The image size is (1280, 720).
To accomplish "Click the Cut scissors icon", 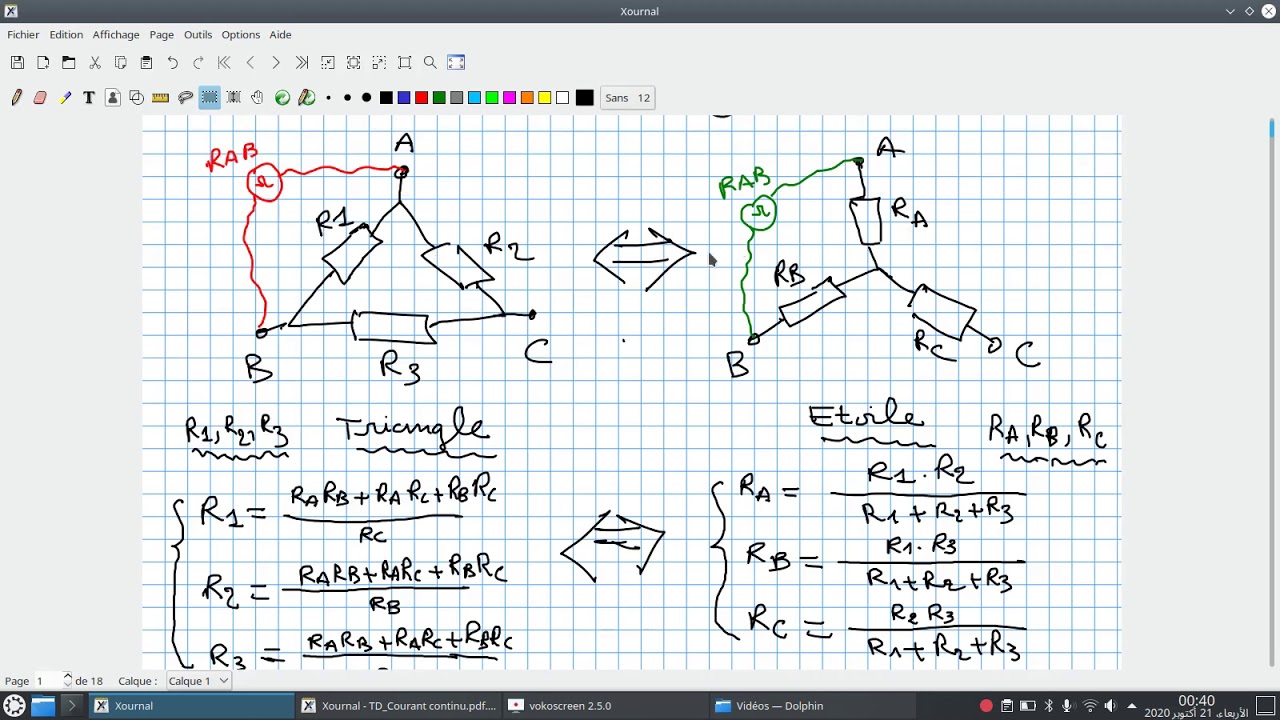I will [95, 62].
